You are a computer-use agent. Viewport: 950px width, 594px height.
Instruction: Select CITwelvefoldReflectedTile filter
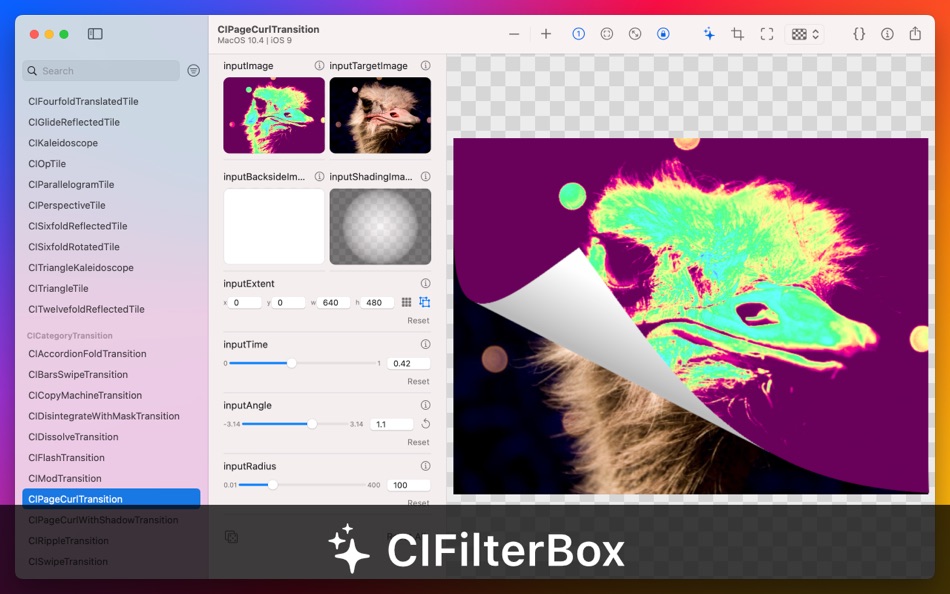tap(86, 309)
